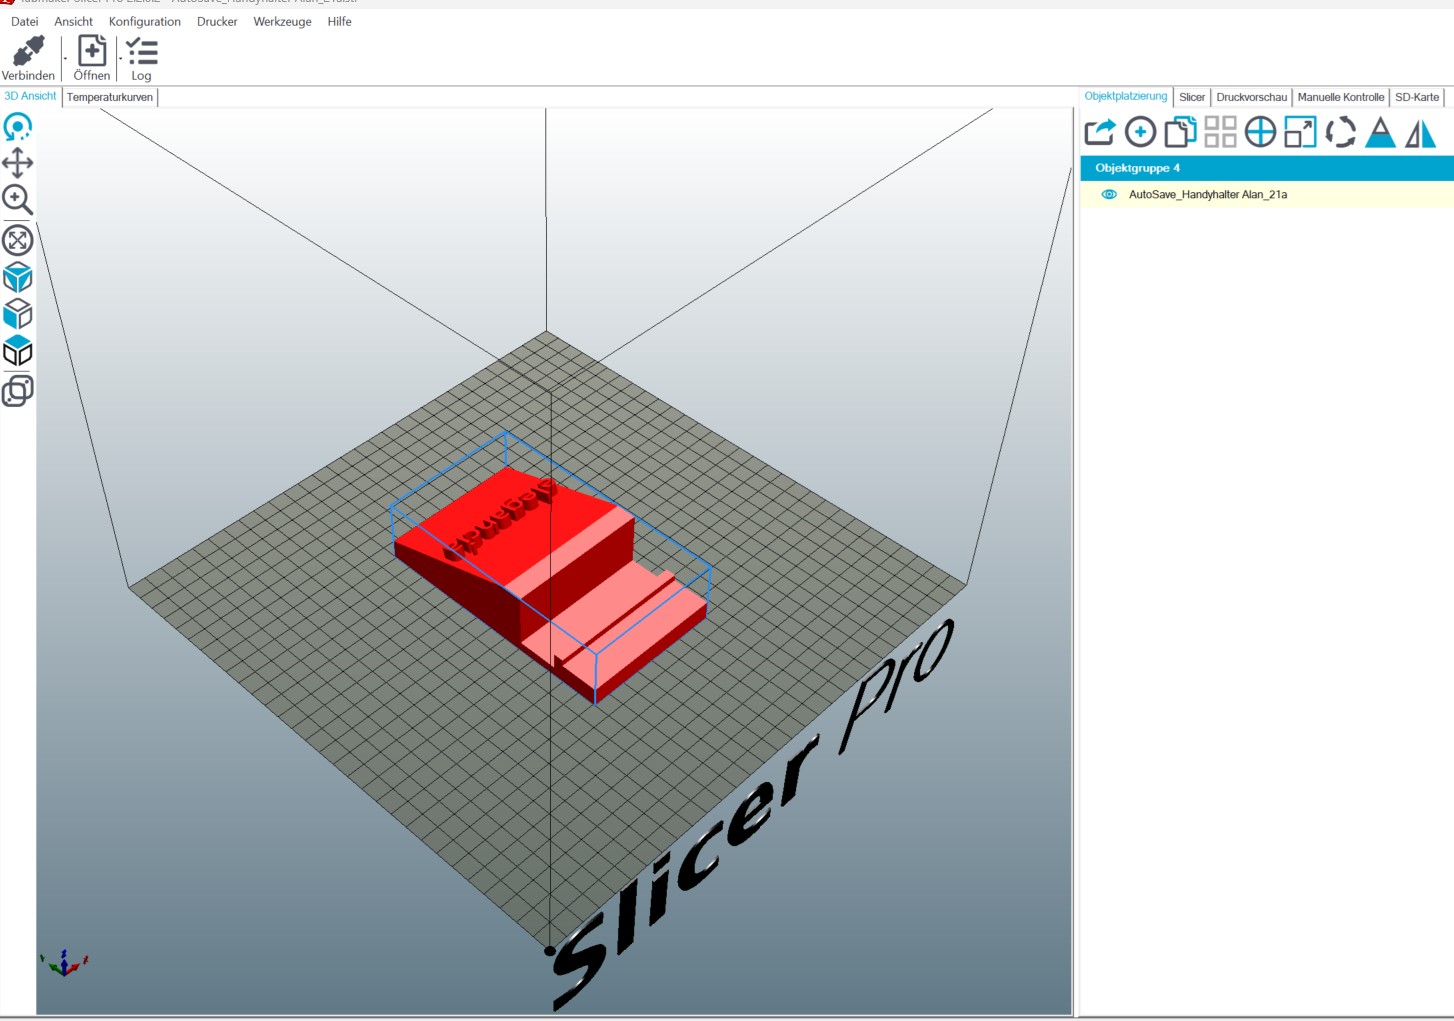Screen dimensions: 1454x1021
Task: Toggle parallel projection overlapping squares icon
Action: point(18,391)
